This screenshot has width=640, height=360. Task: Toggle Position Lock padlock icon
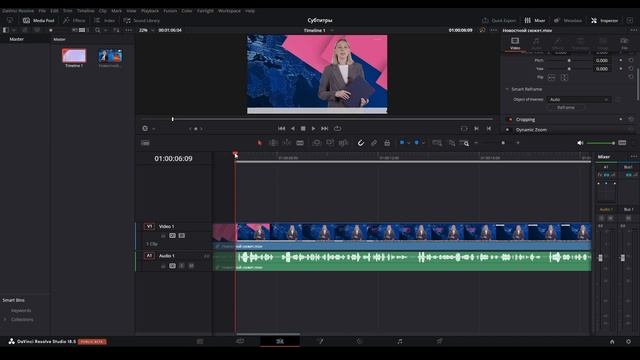387,143
